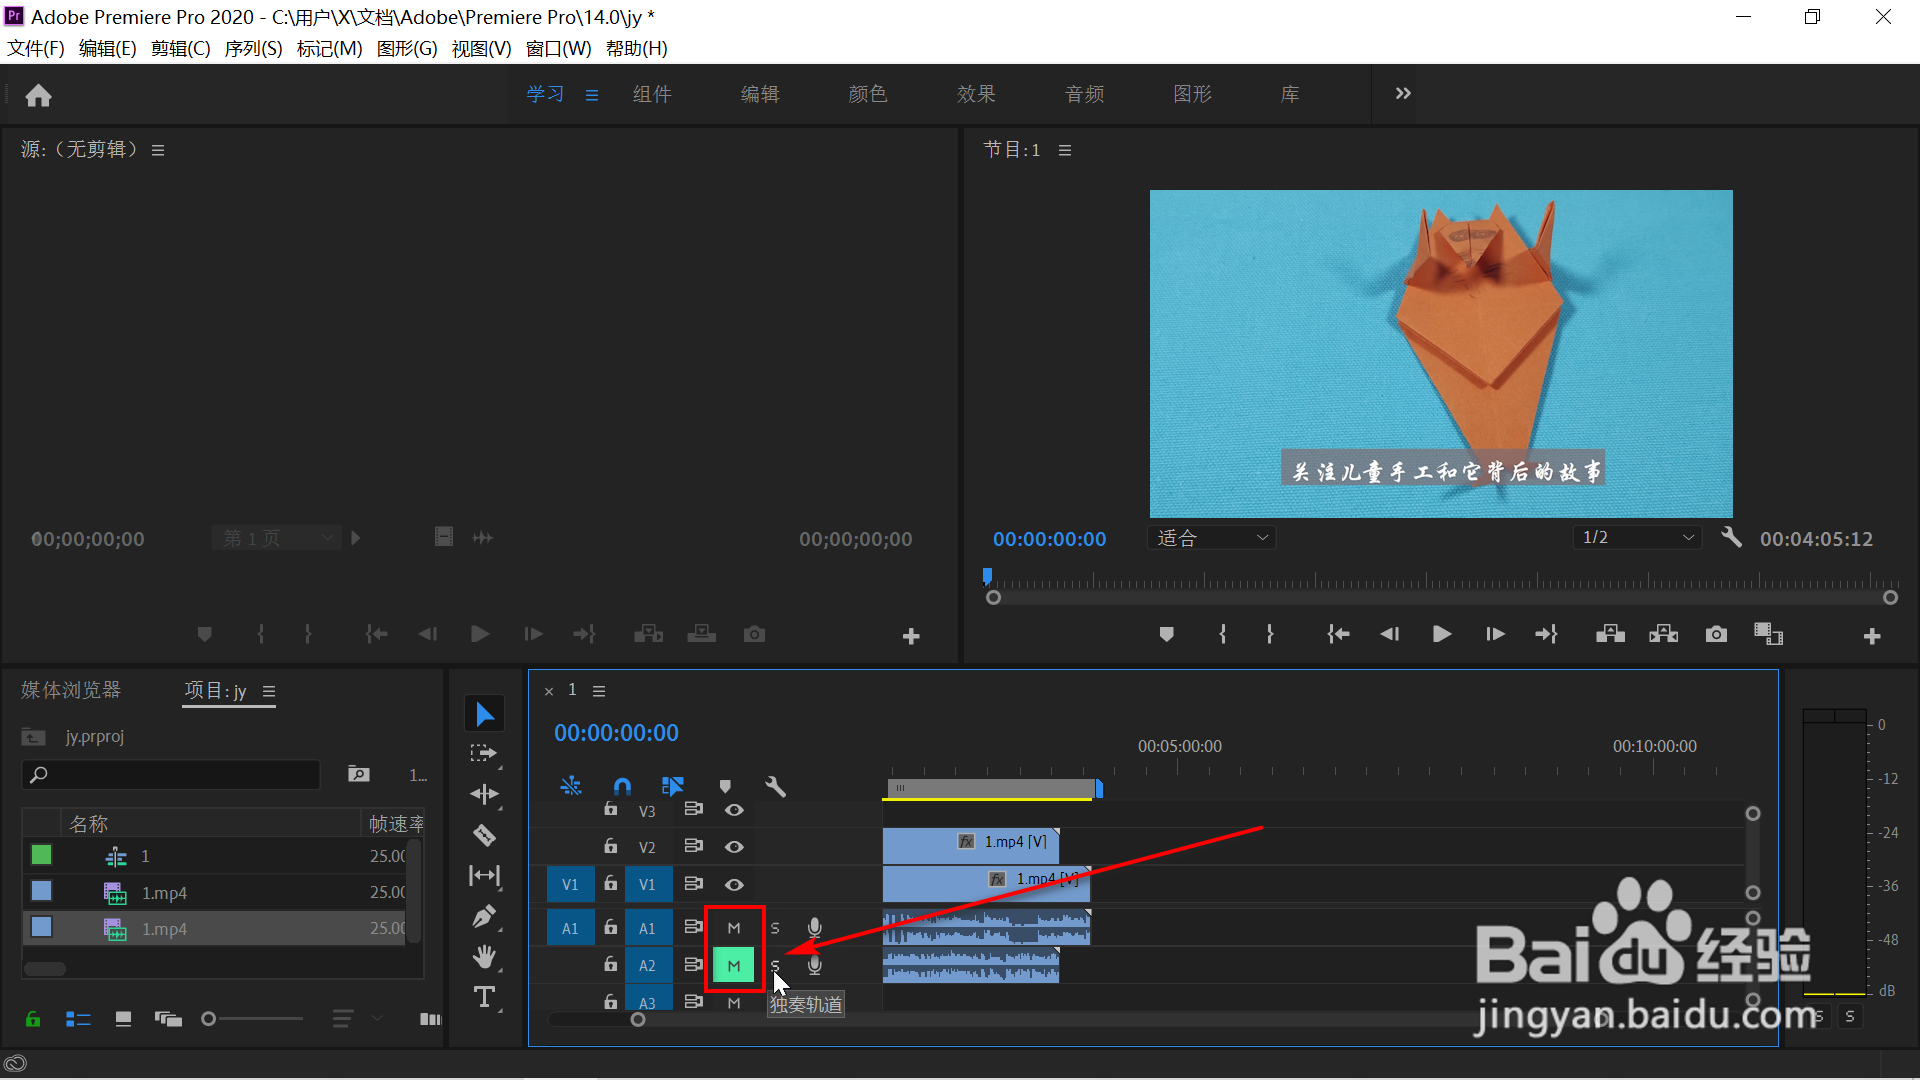Screen dimensions: 1920x1080
Task: Switch to 媒体浏览器 tab
Action: click(x=71, y=690)
